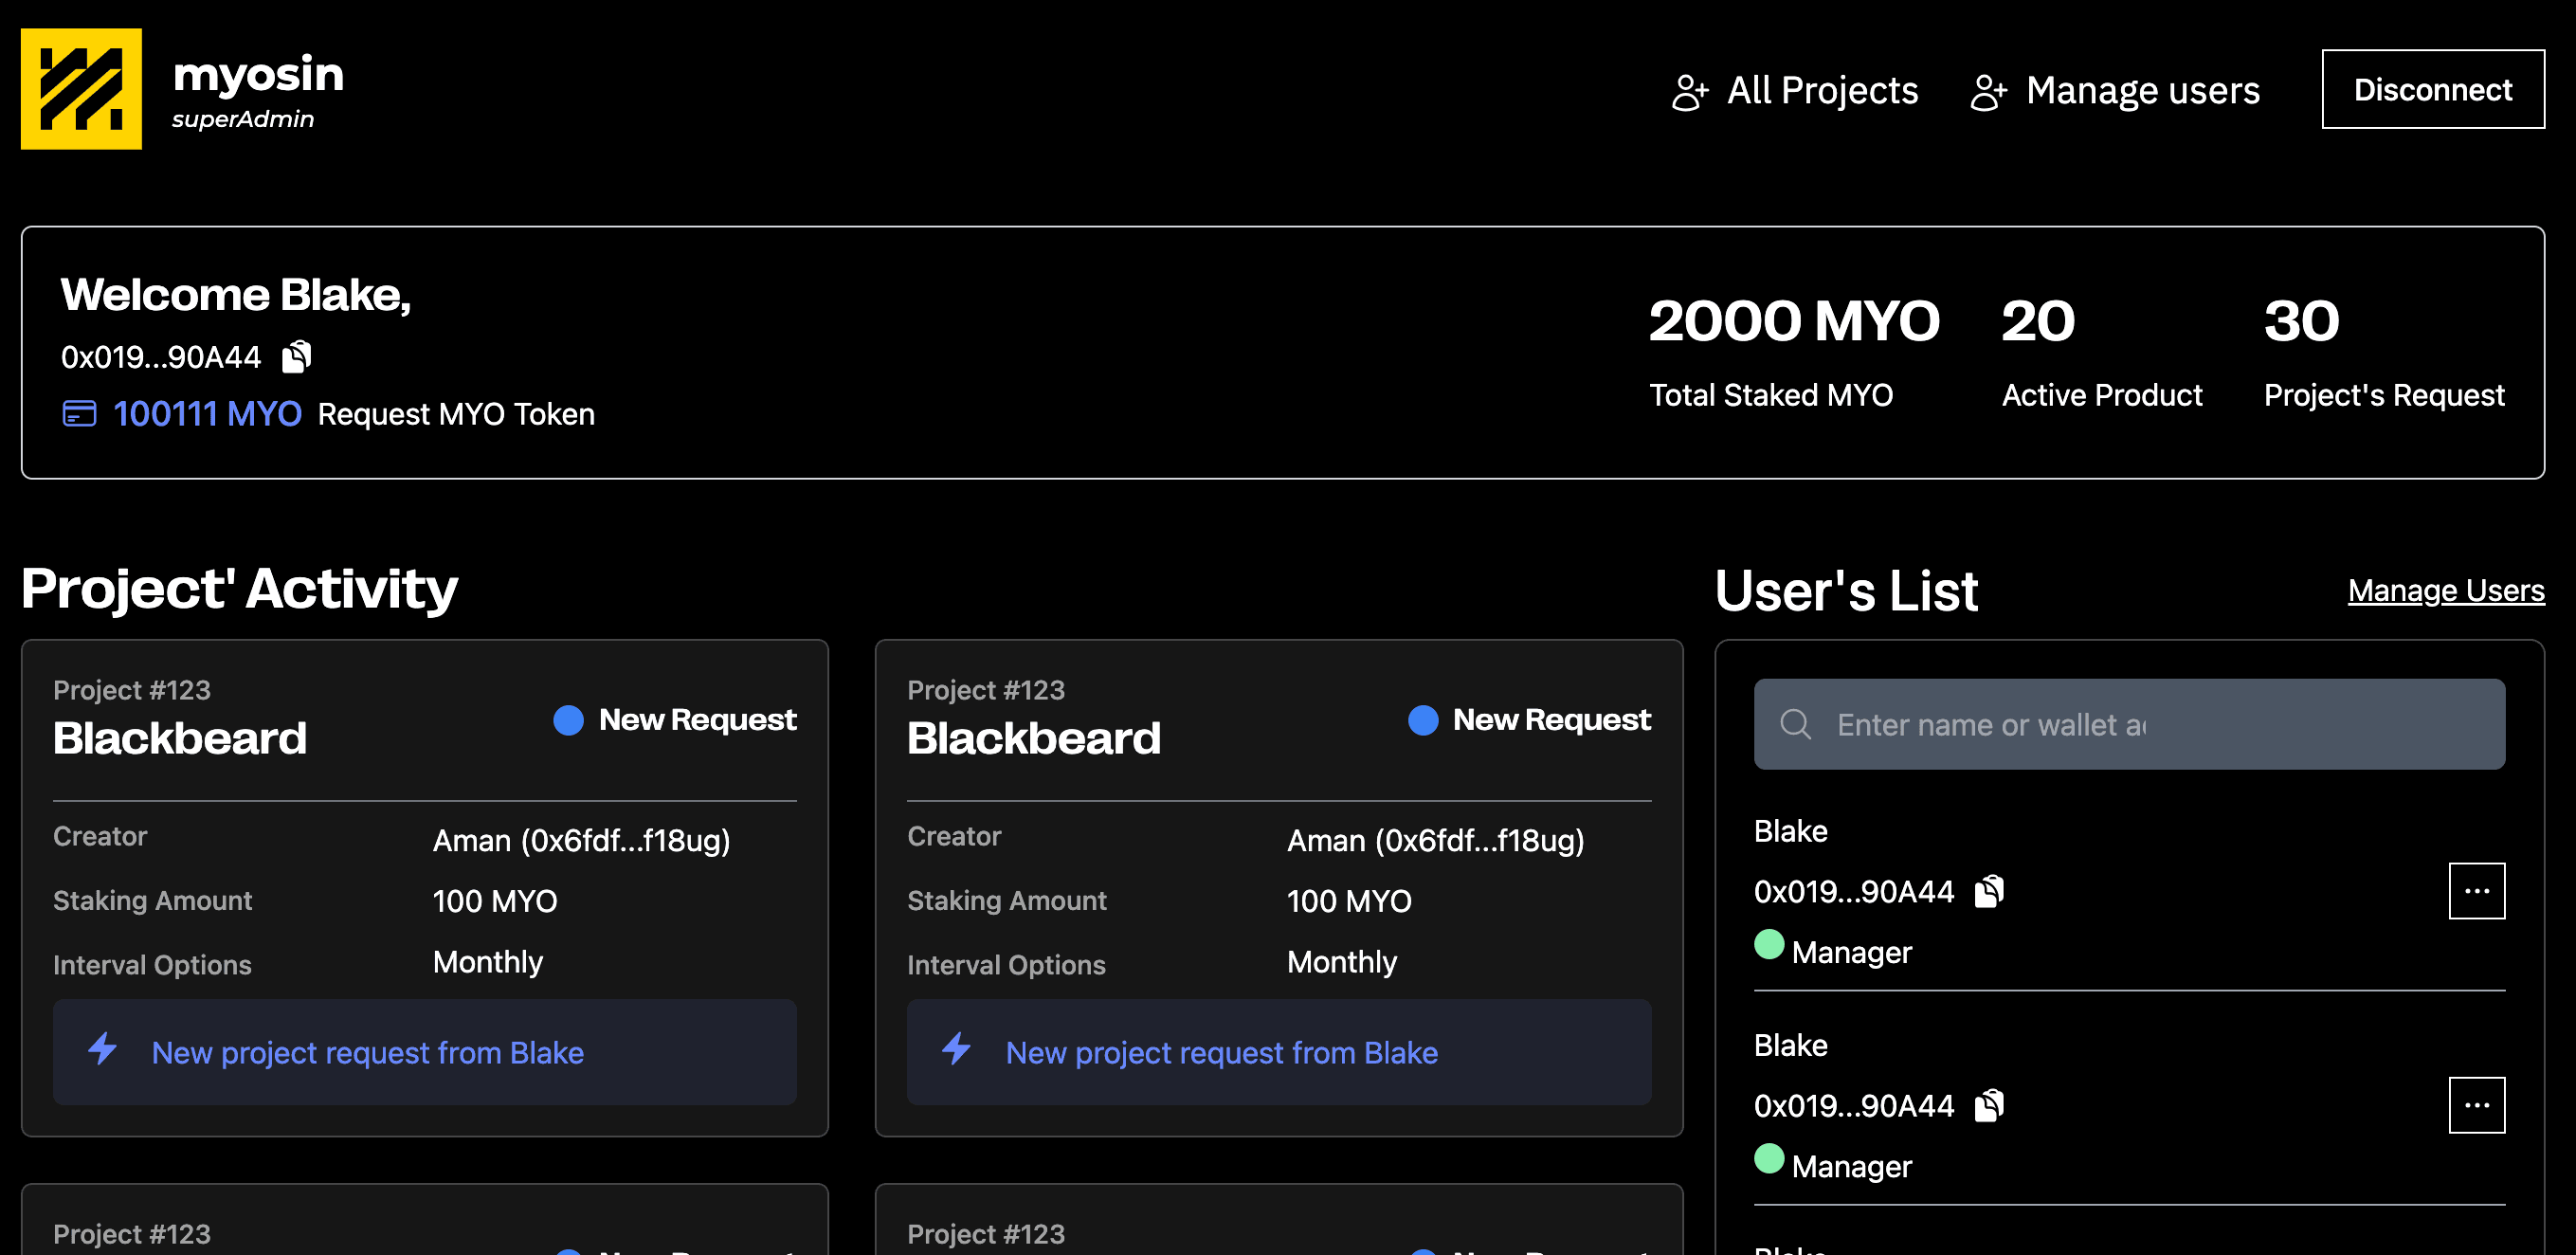Screen dimensions: 2576x1255
Task: Click the yellow Myosin logo icon
Action: coord(81,89)
